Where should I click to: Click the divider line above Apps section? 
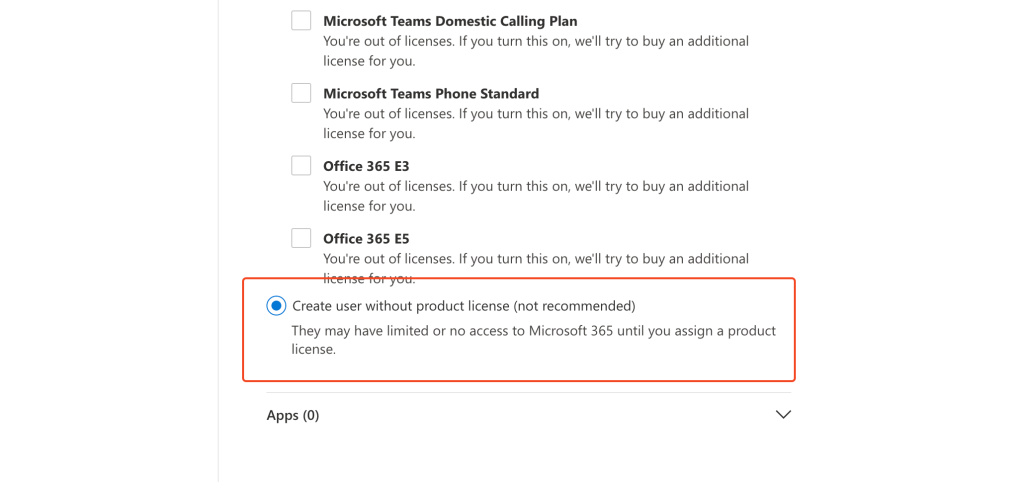pos(528,392)
